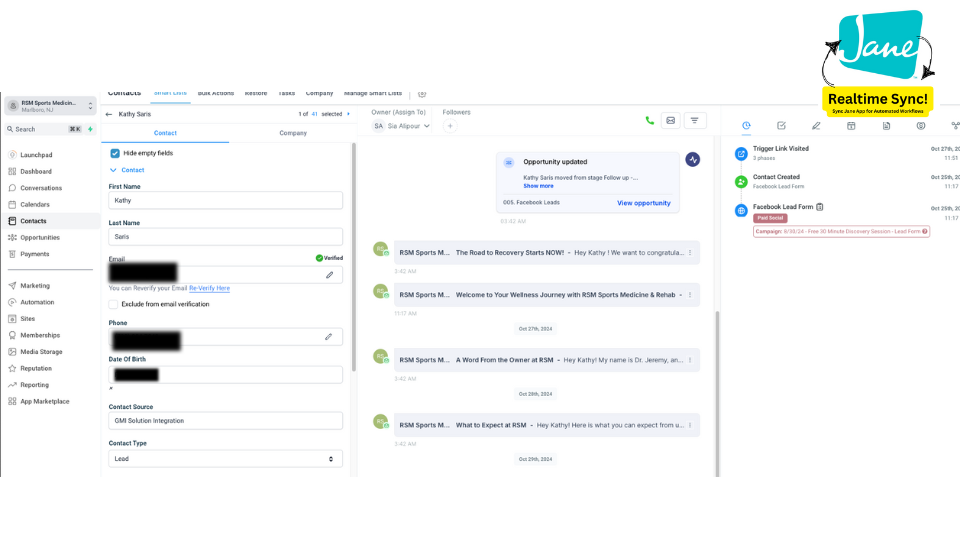Select Contacts in the sidebar
The width and height of the screenshot is (960, 540).
33,221
